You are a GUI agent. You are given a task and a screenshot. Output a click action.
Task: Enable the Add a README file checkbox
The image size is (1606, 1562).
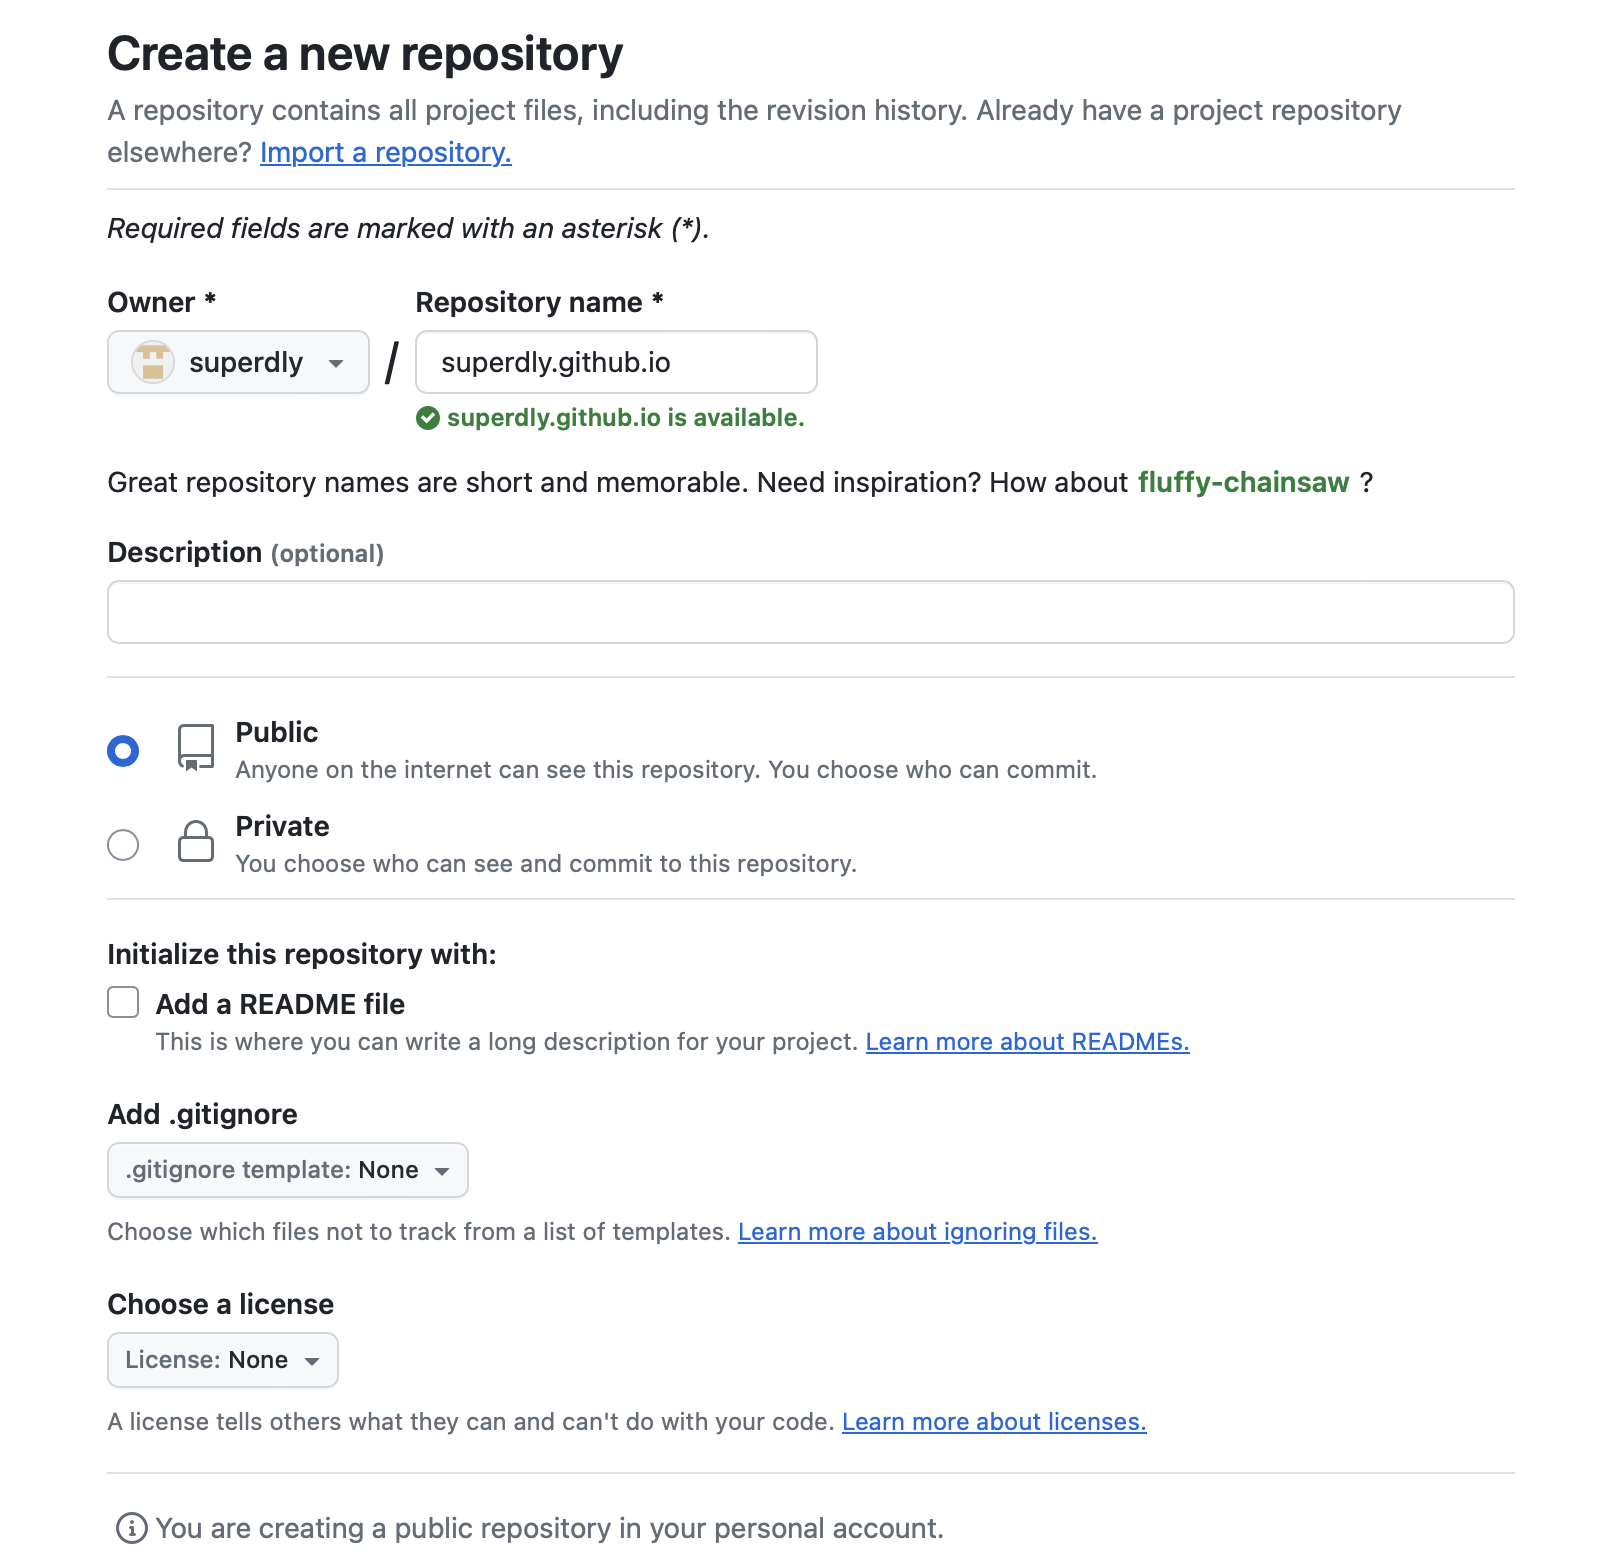click(x=123, y=1002)
